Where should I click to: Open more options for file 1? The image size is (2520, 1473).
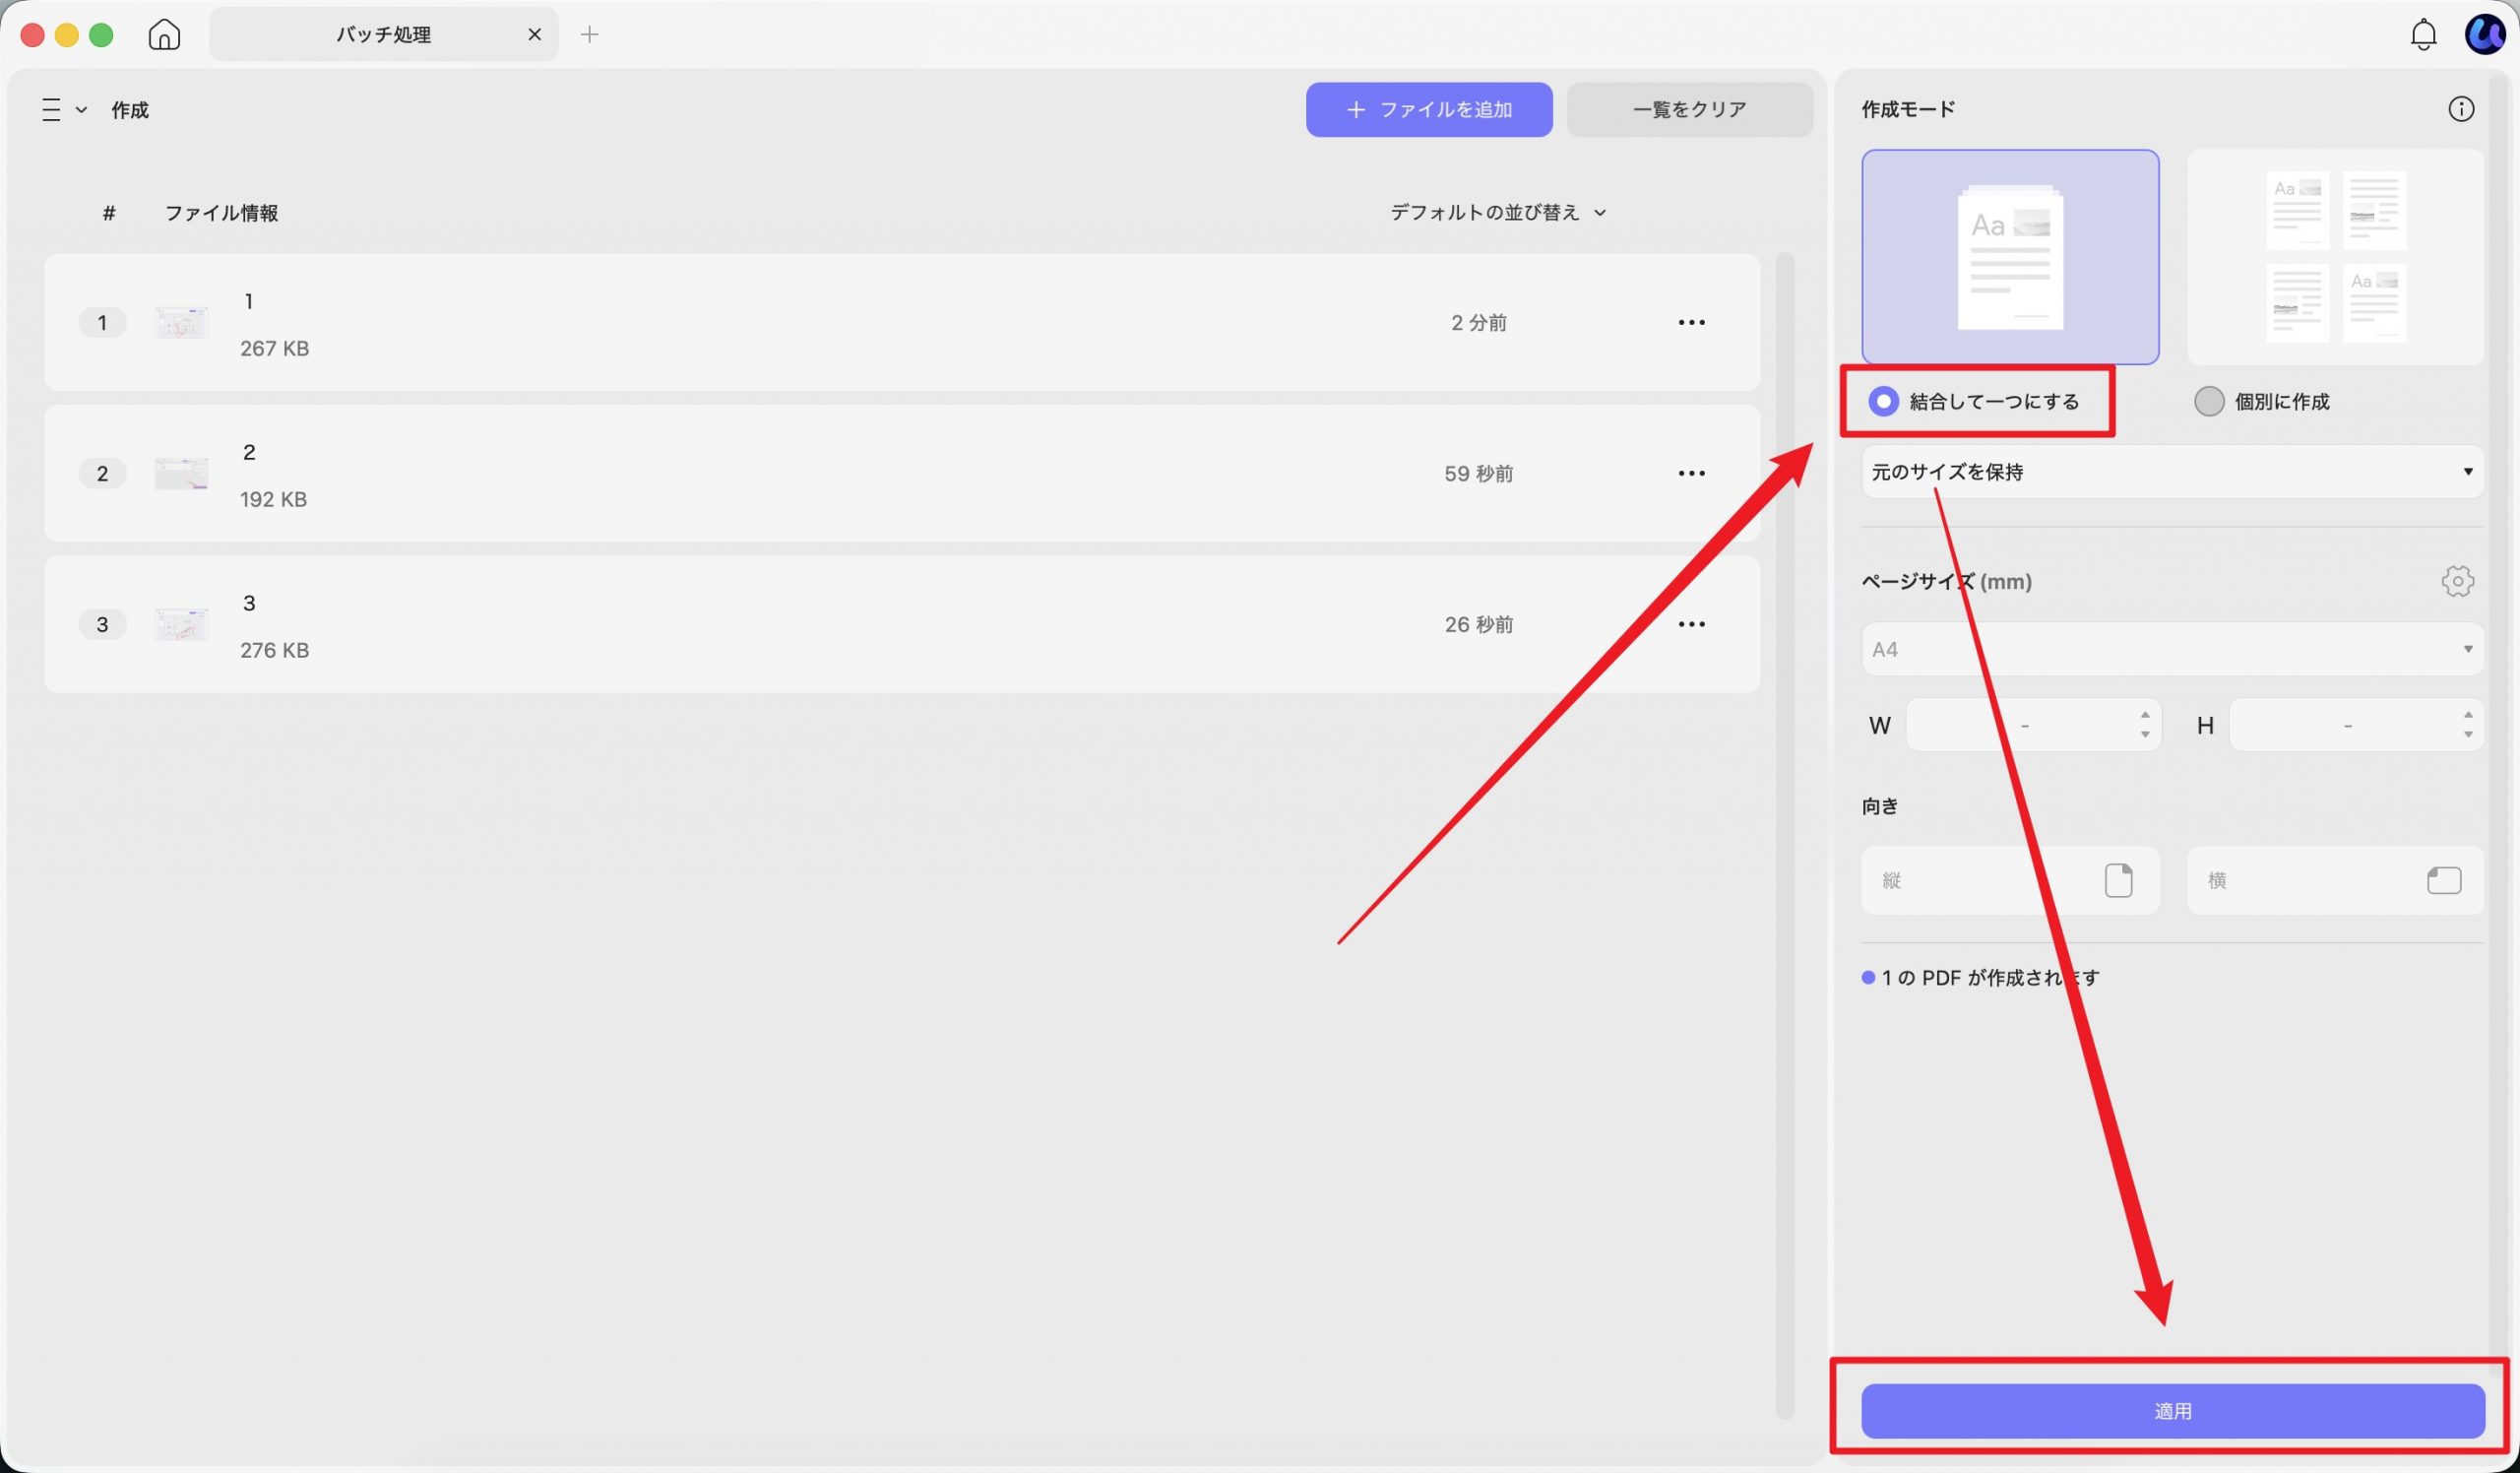[1691, 322]
